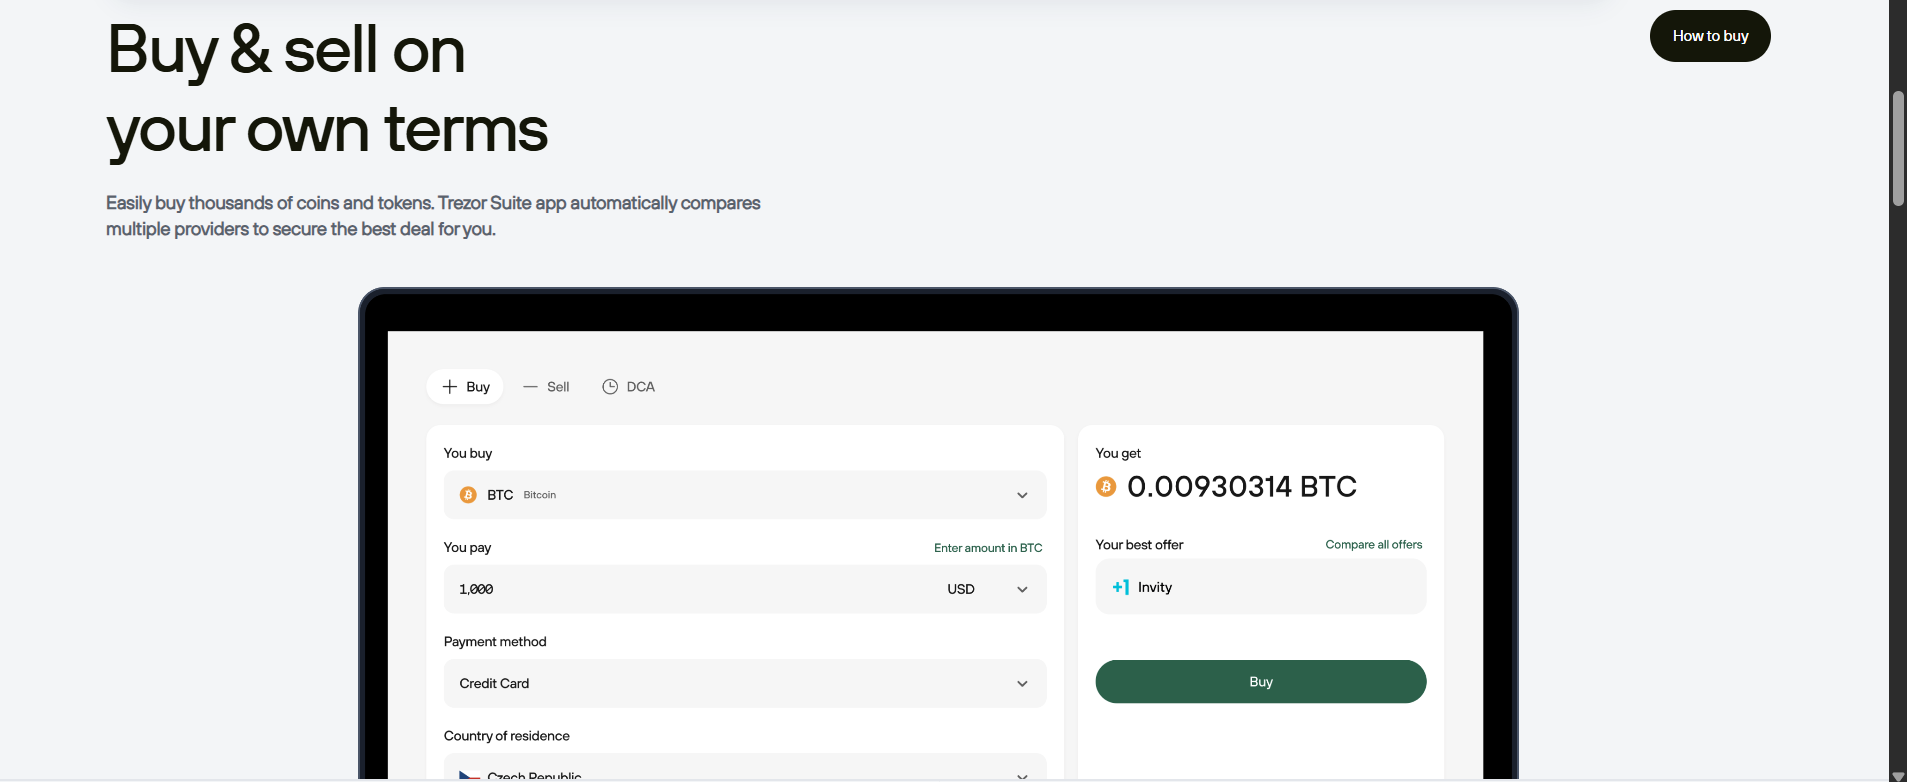Select the Buy tab
1907x782 pixels.
coord(465,387)
